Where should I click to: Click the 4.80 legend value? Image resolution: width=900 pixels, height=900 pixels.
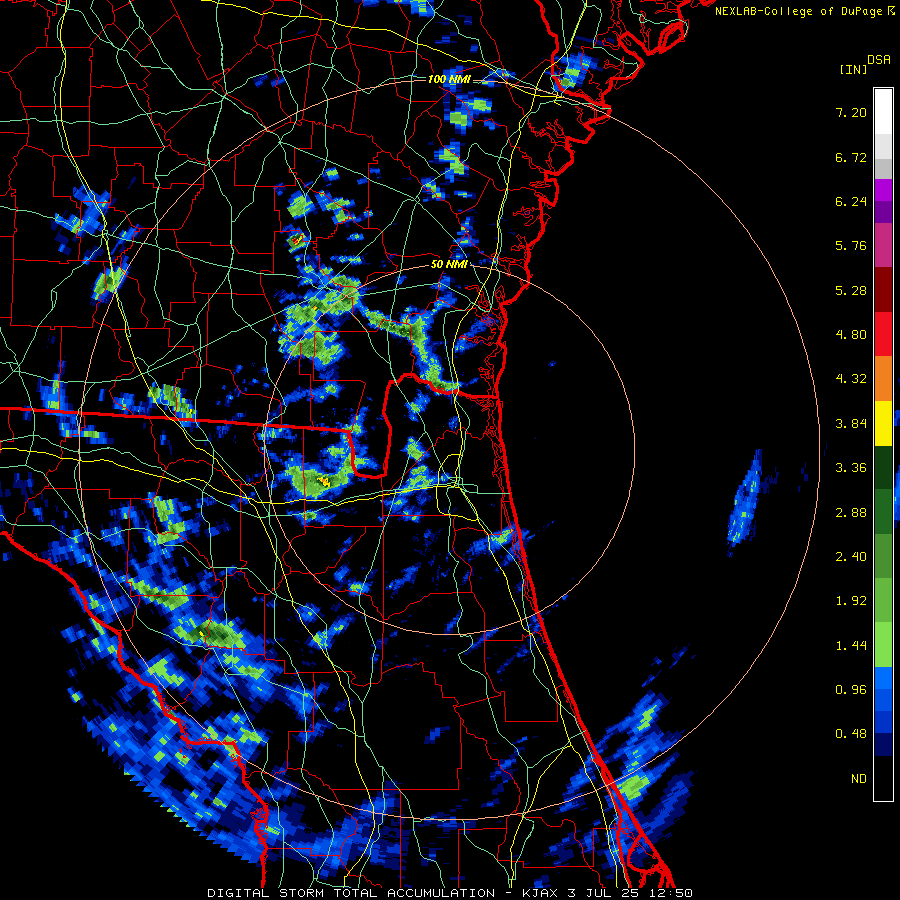[851, 335]
